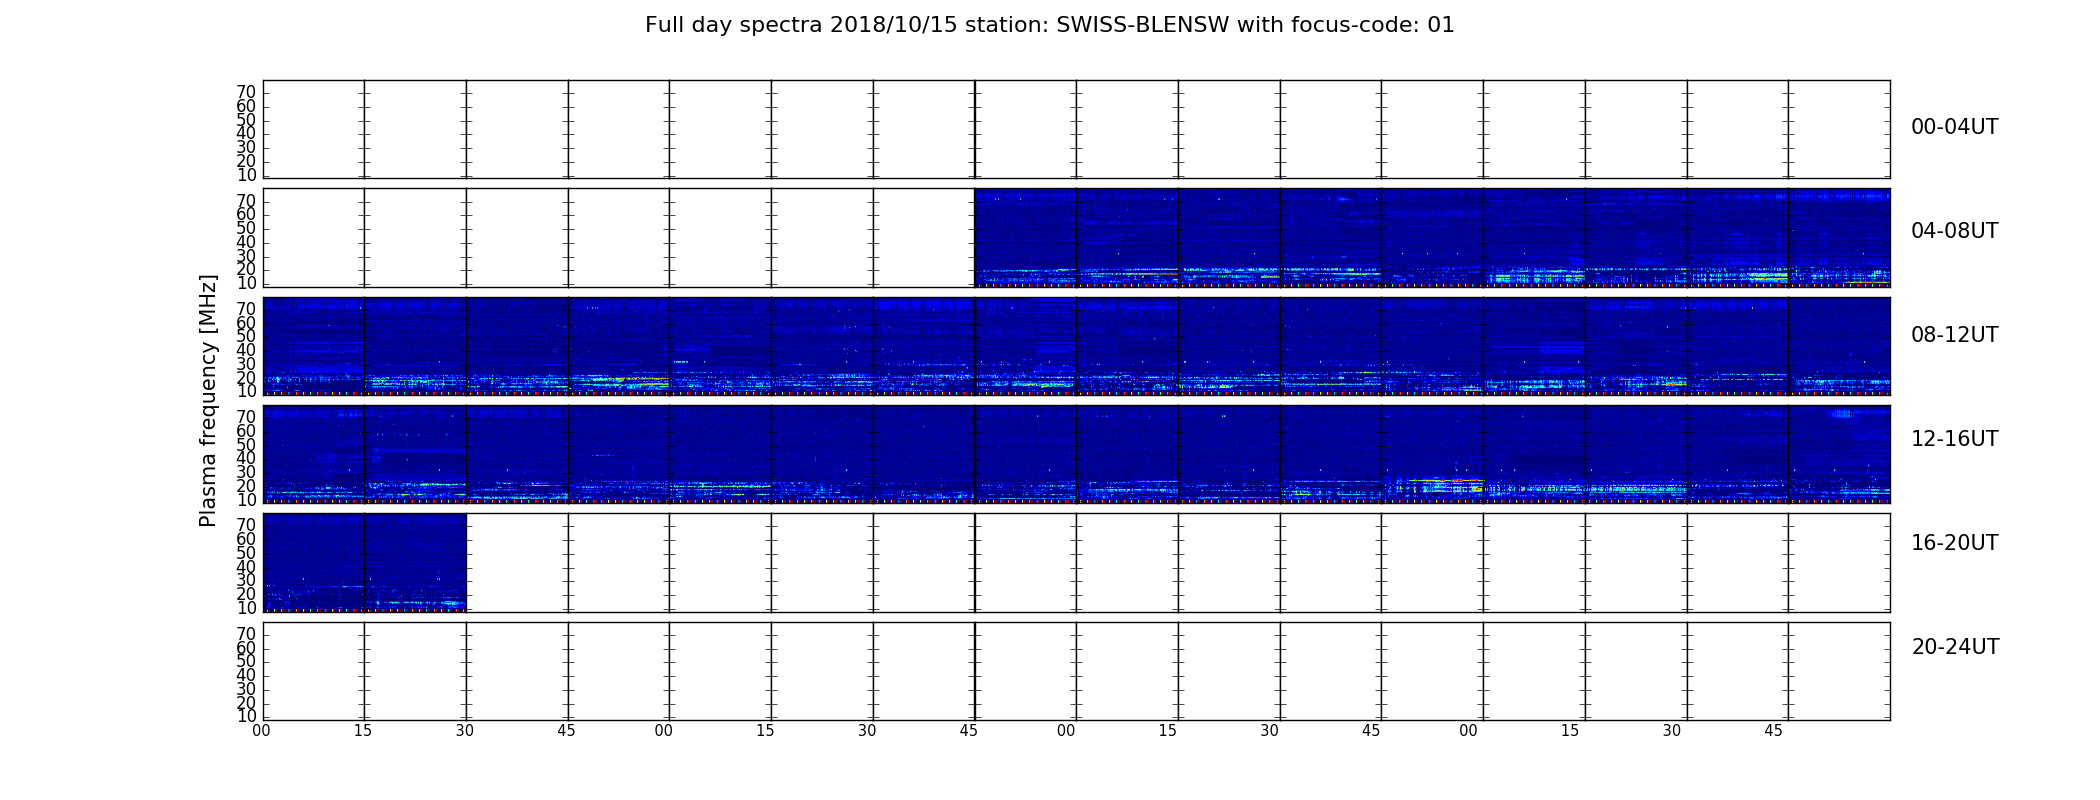
Task: Click the 10 MHz tick of the 00-04UT panel
Action: [x=246, y=175]
